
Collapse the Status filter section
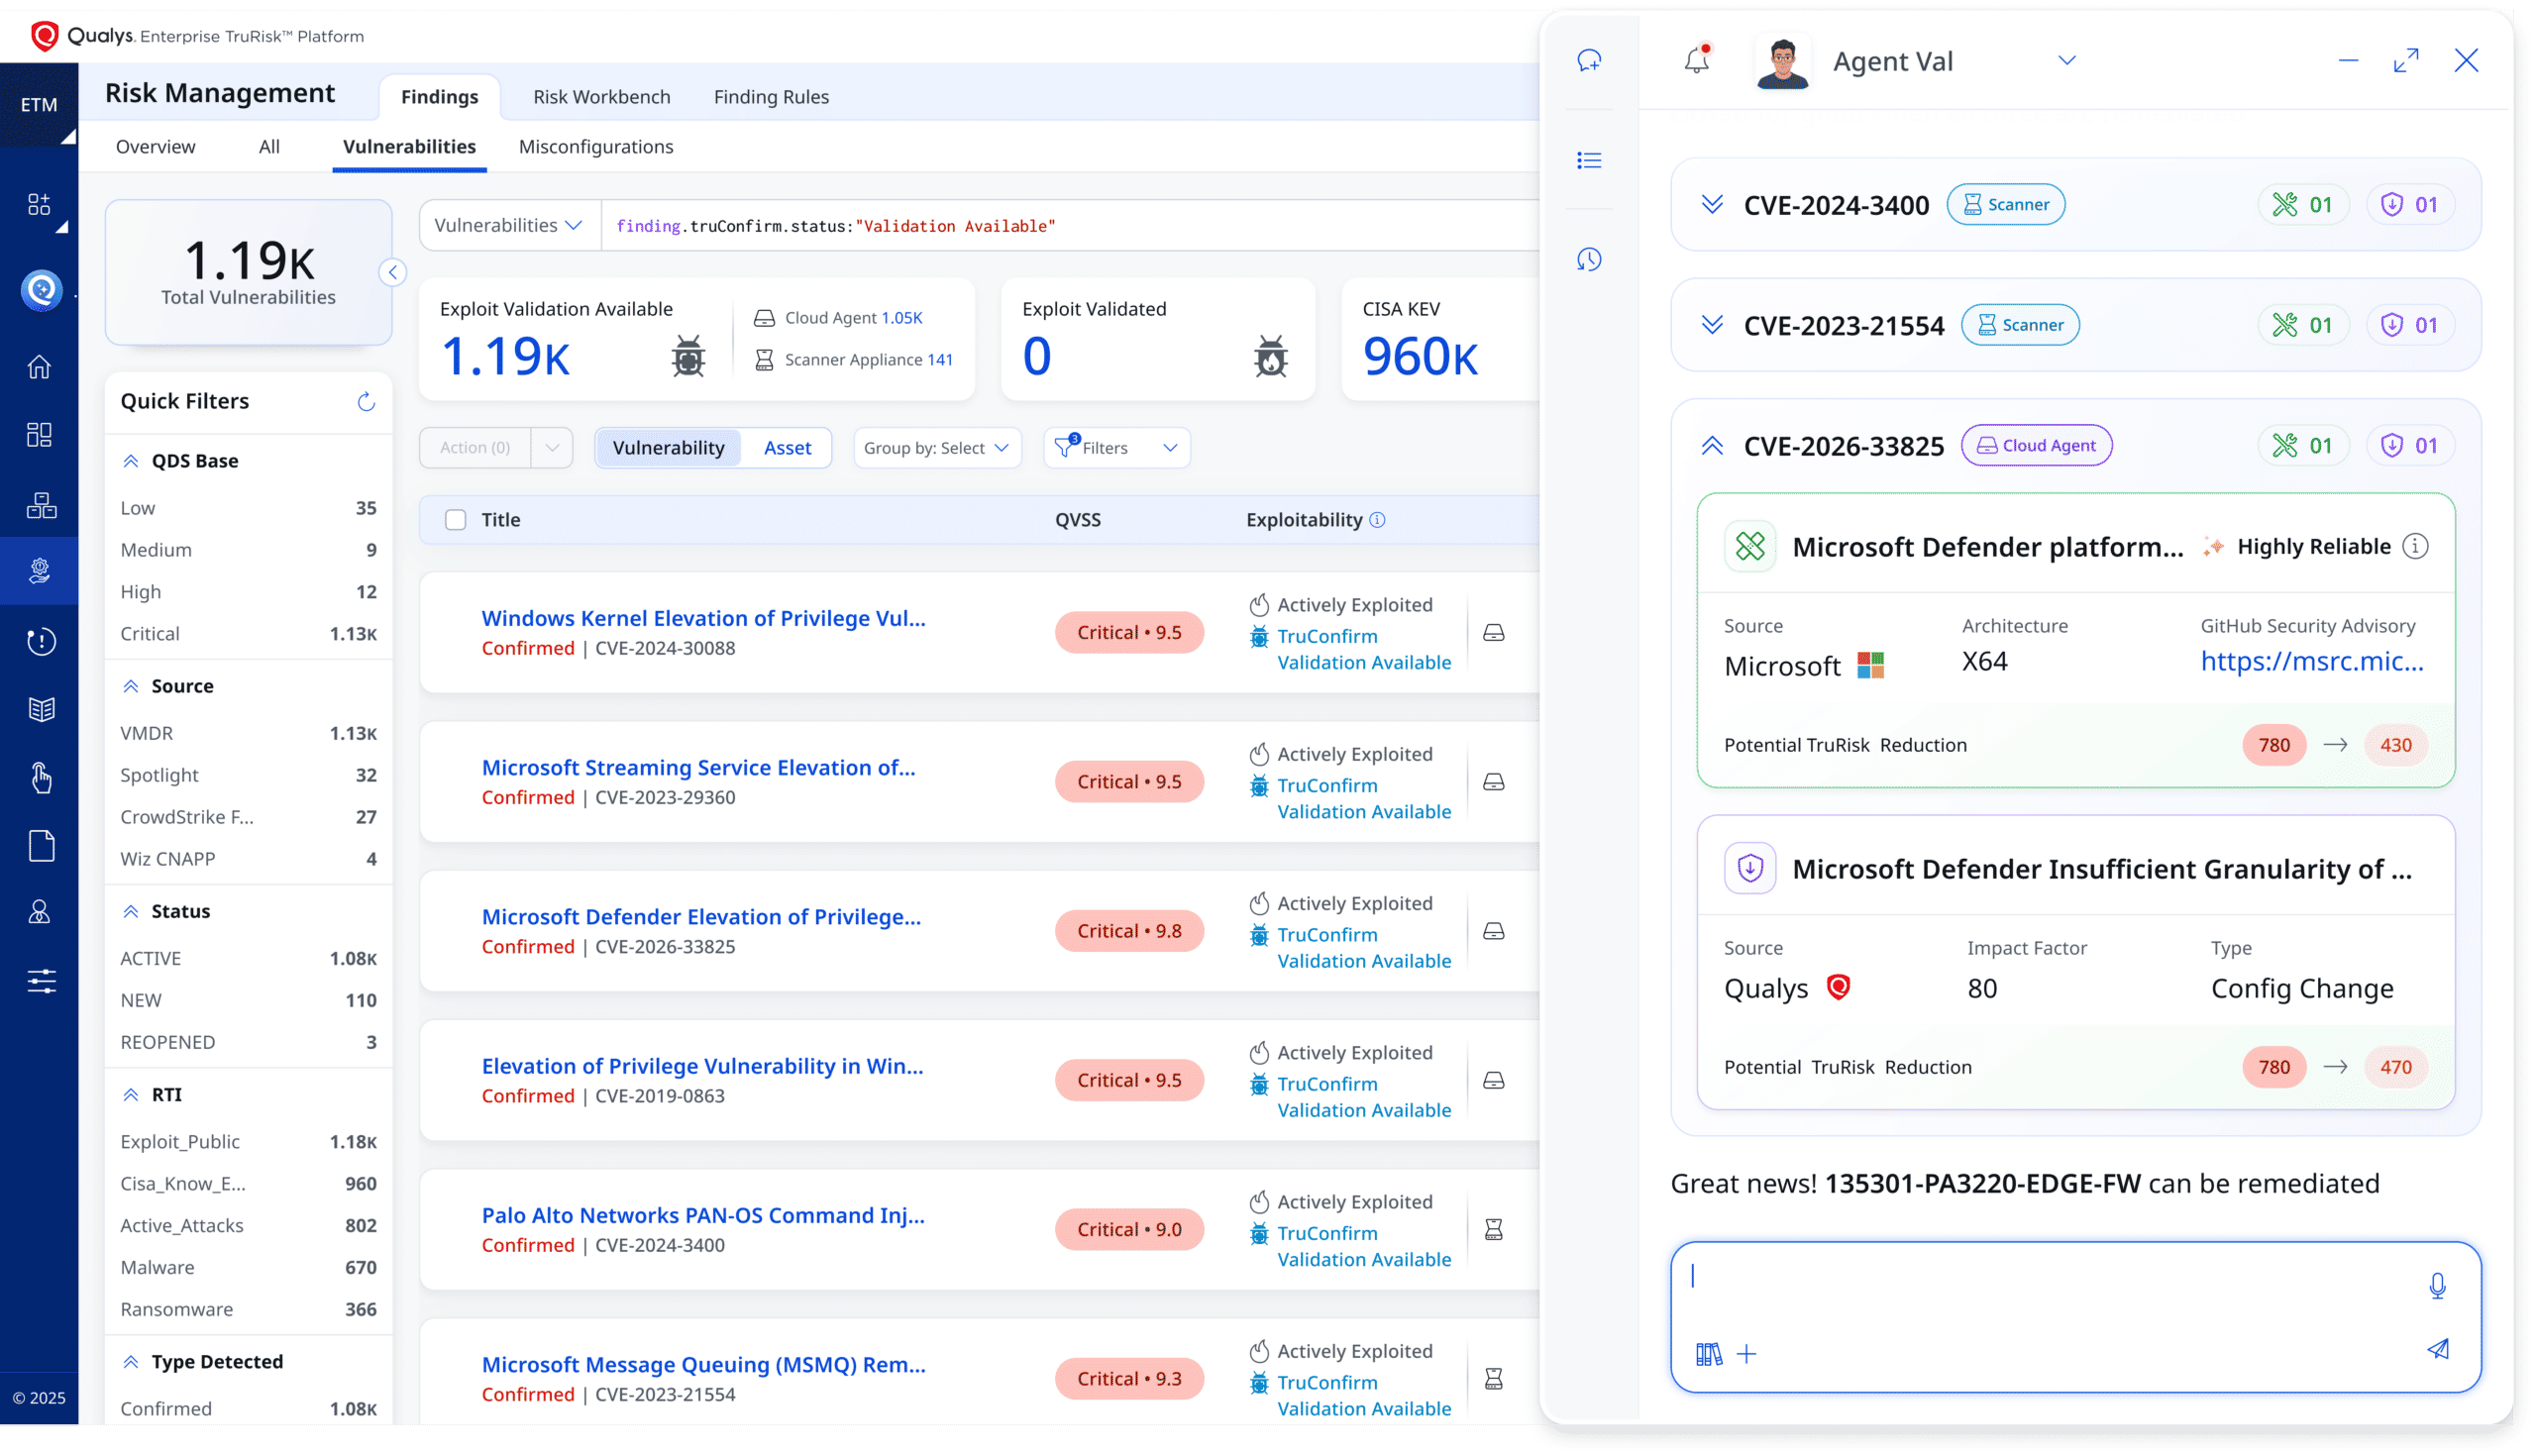[130, 911]
